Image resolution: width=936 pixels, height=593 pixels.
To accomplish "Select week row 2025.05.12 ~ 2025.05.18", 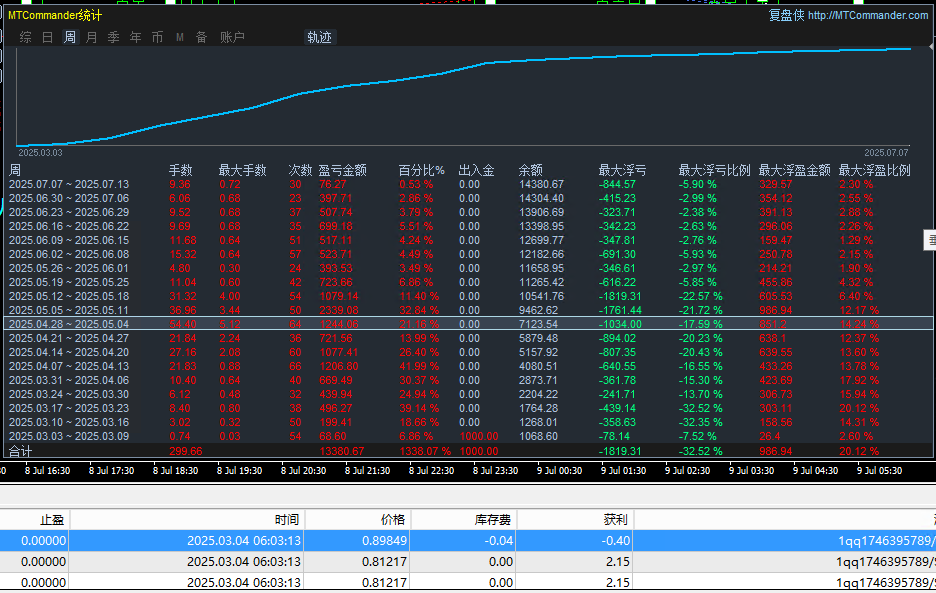I will point(468,296).
